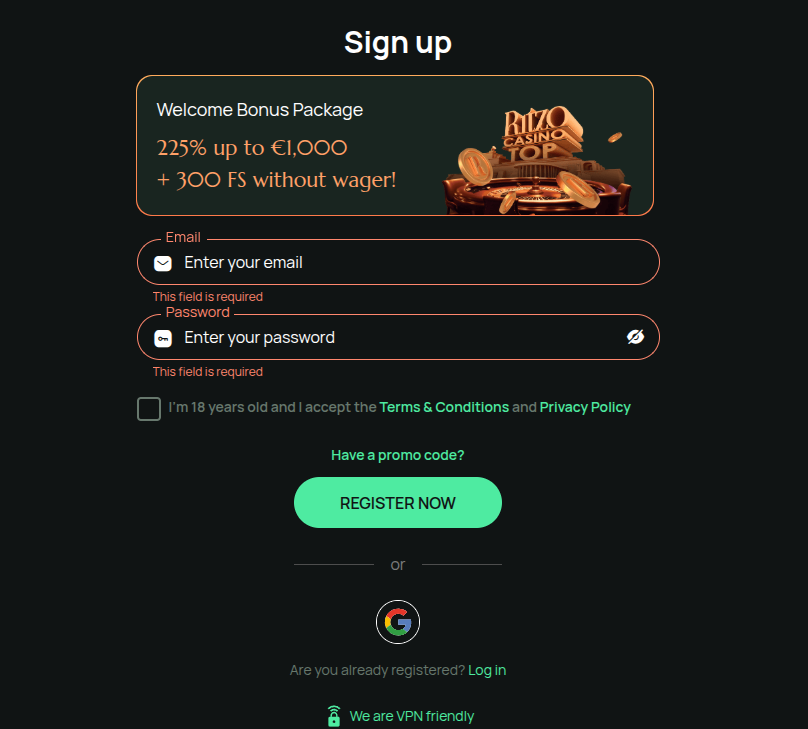
Task: Open the Privacy Policy link
Action: coord(585,407)
